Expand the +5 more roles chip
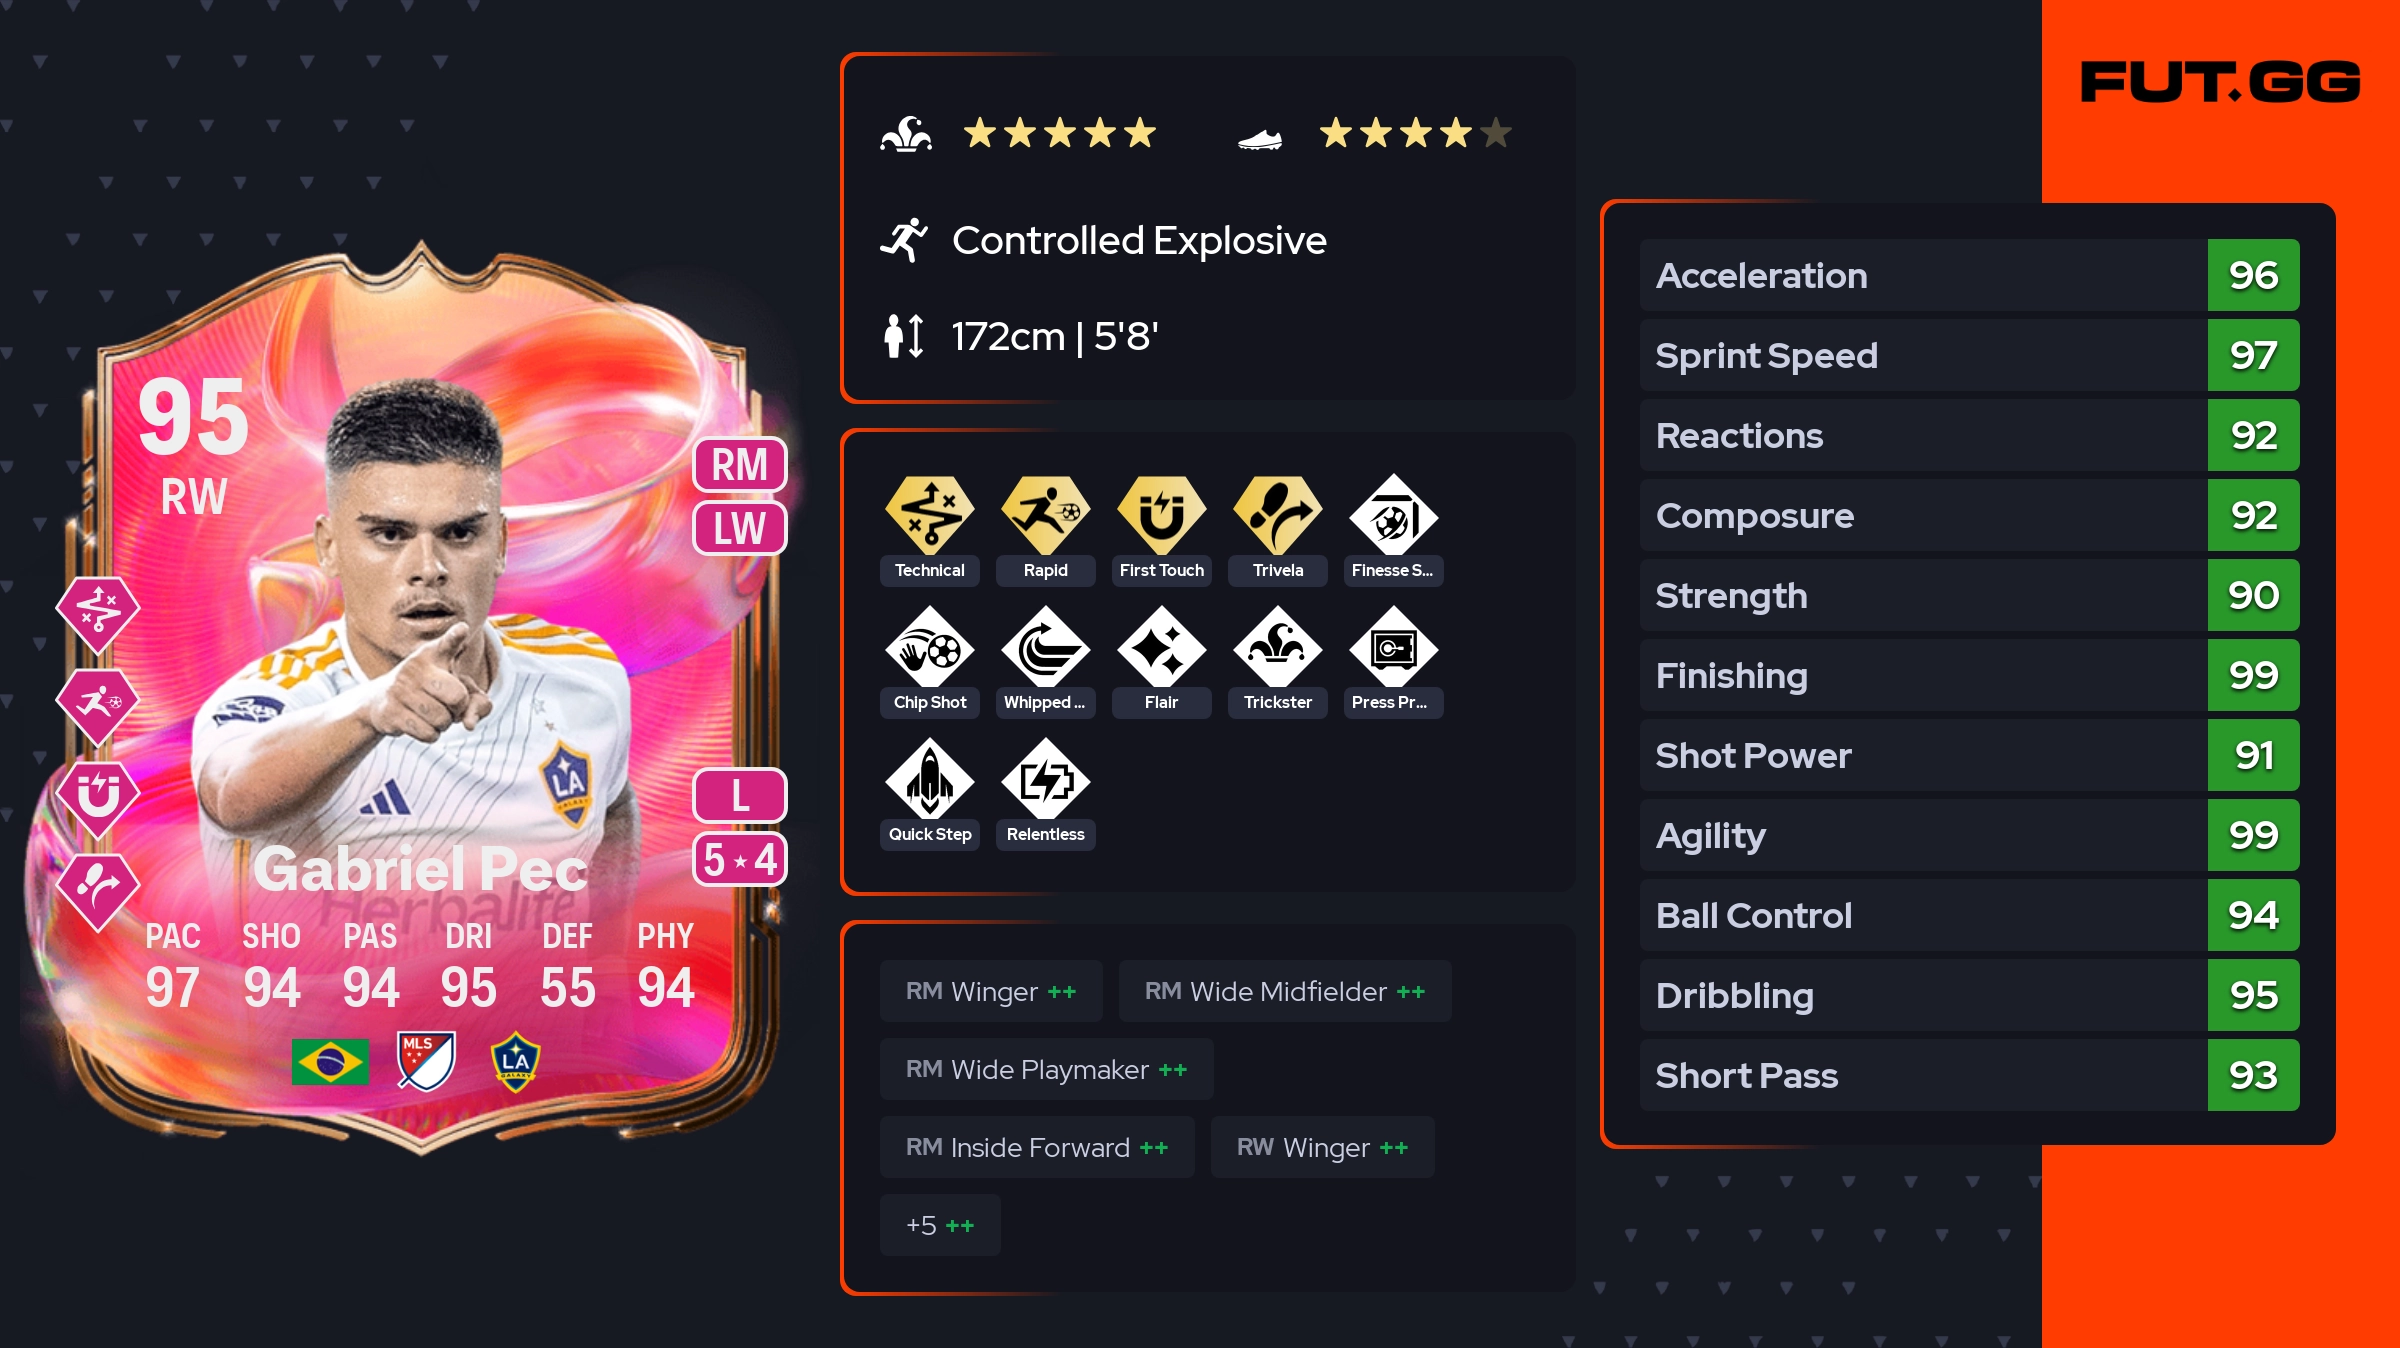Viewport: 2400px width, 1348px height. tap(940, 1225)
